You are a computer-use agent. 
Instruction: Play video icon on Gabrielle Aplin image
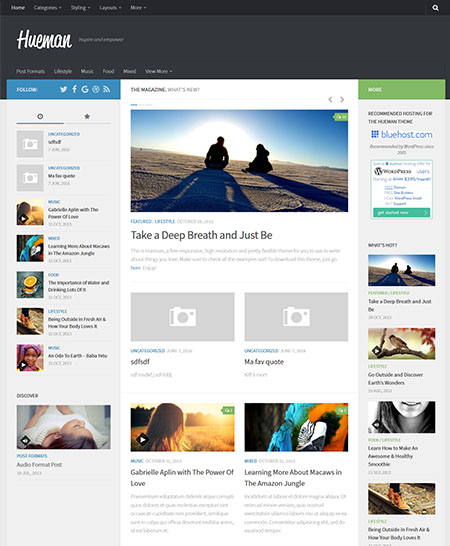coord(142,439)
